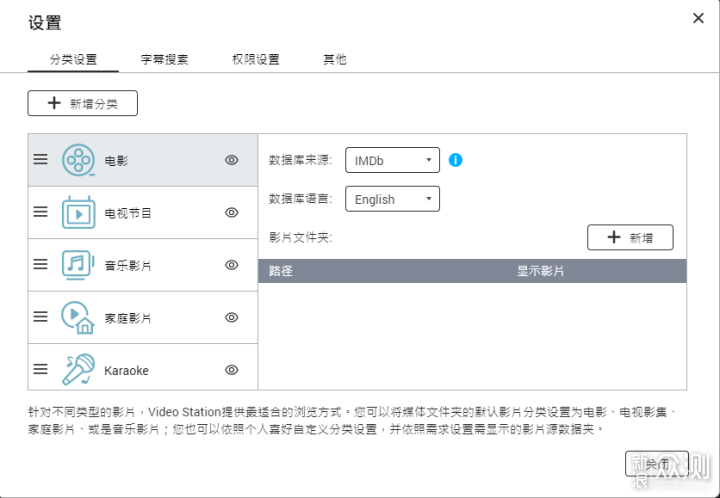Viewport: 720px width, 498px height.
Task: Open the 其他 tab
Action: pyautogui.click(x=335, y=60)
